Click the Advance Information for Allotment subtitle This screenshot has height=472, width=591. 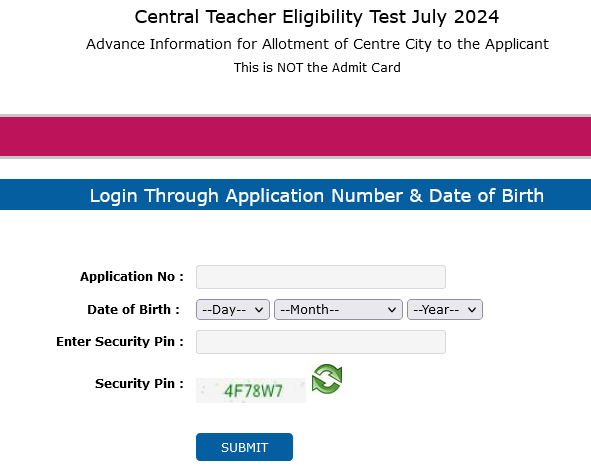pyautogui.click(x=317, y=44)
